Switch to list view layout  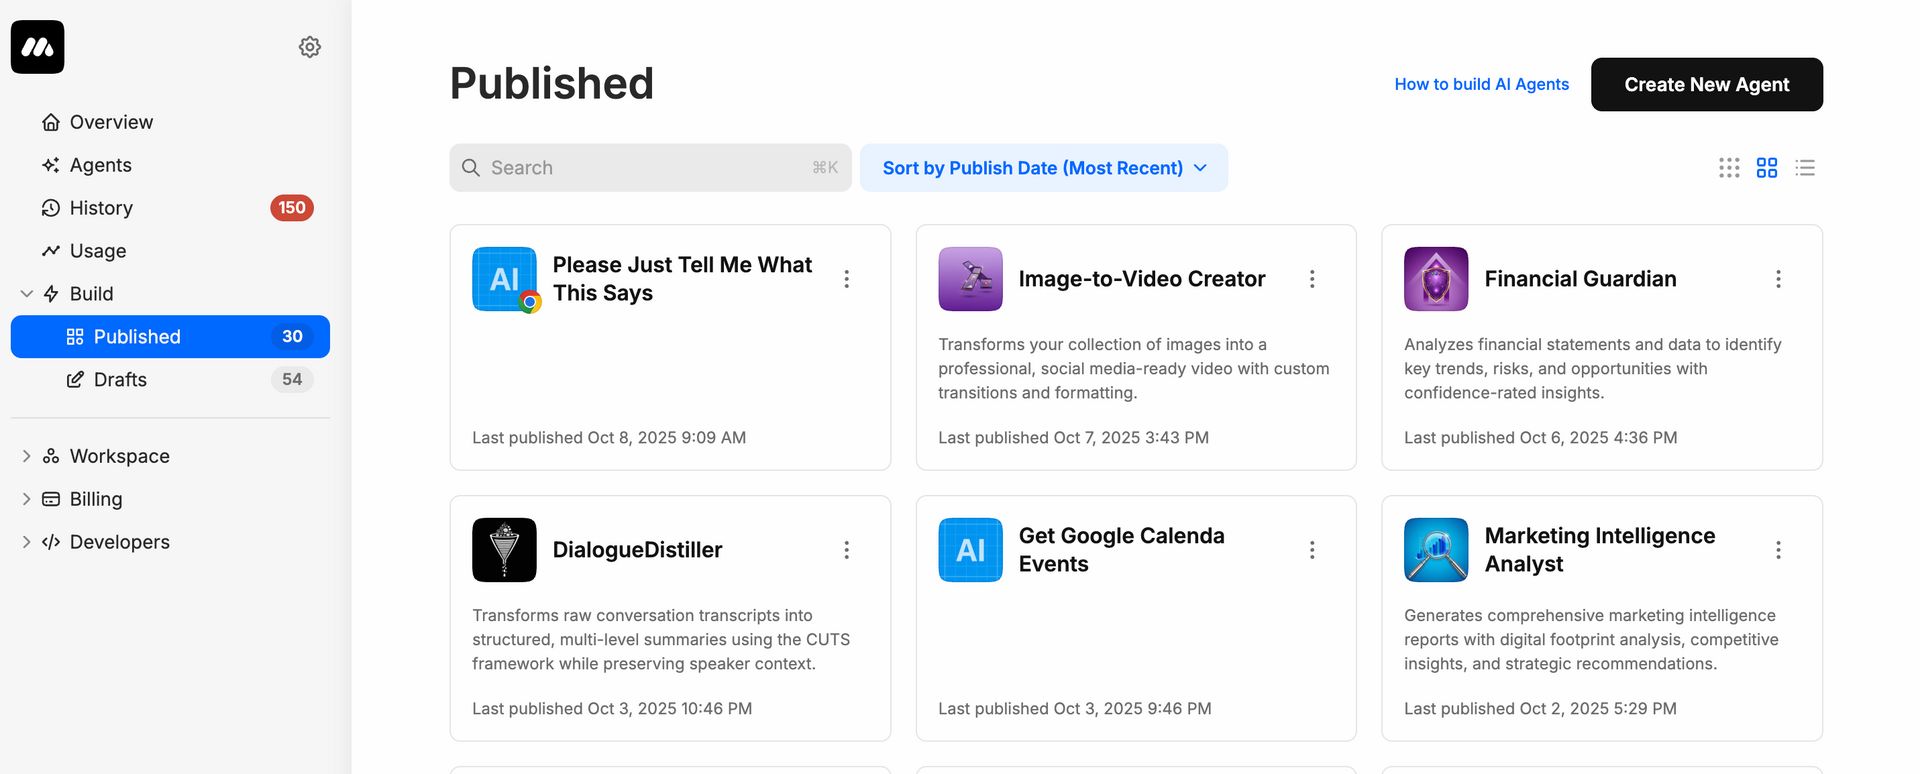coord(1805,168)
